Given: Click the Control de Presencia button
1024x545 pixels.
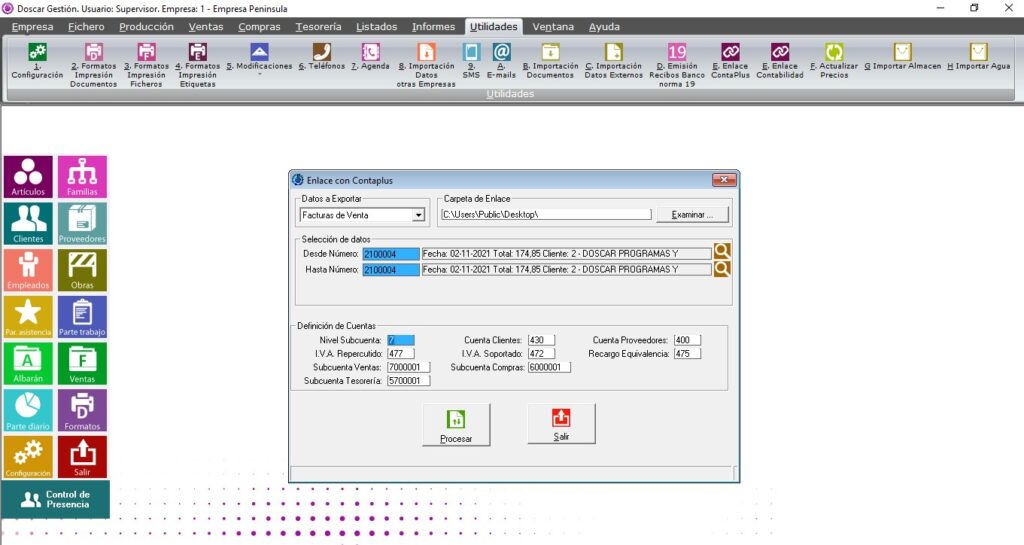Looking at the screenshot, I should click(55, 499).
